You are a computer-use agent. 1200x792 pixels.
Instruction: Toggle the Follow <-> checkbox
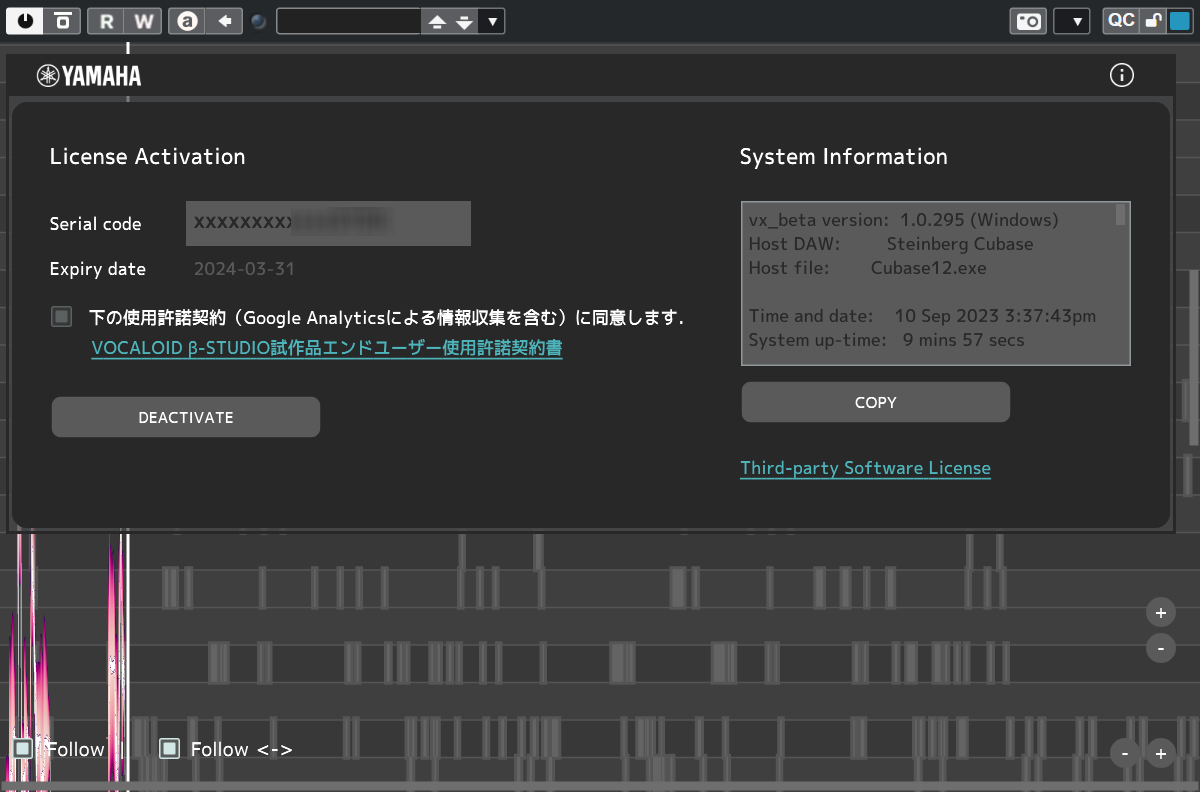(170, 748)
